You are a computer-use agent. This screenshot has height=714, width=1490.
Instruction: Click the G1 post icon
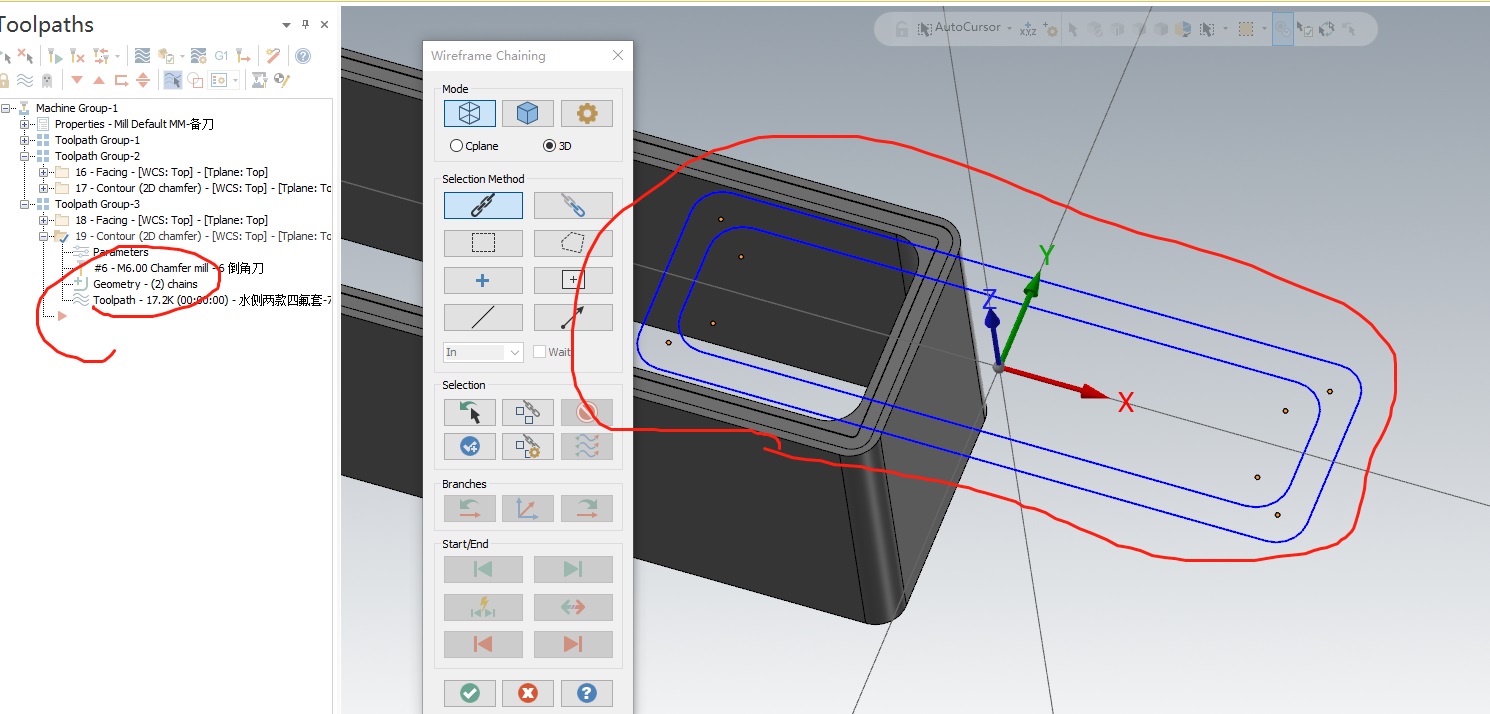coord(221,56)
